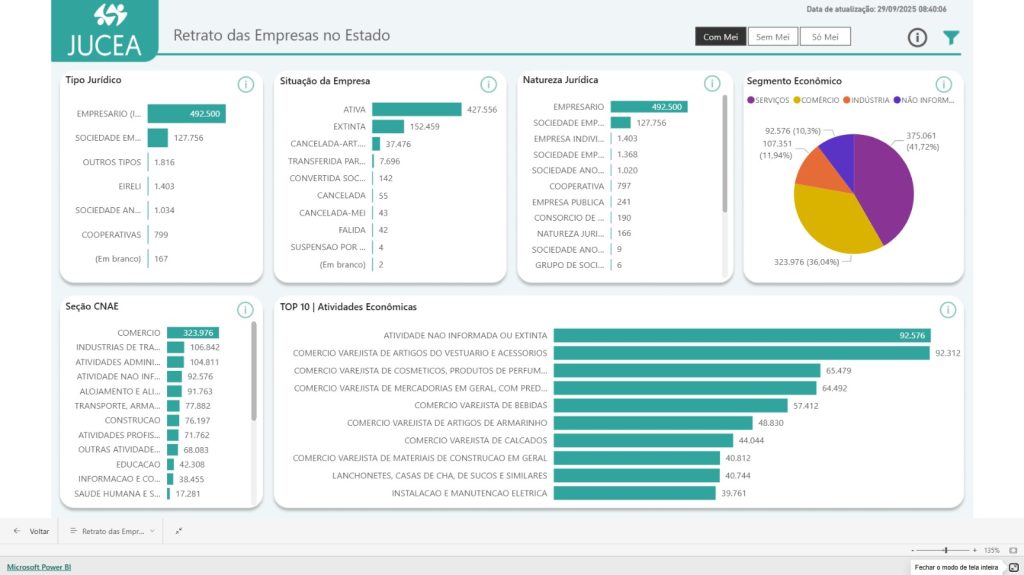Click the large info icon in header

pyautogui.click(x=917, y=38)
